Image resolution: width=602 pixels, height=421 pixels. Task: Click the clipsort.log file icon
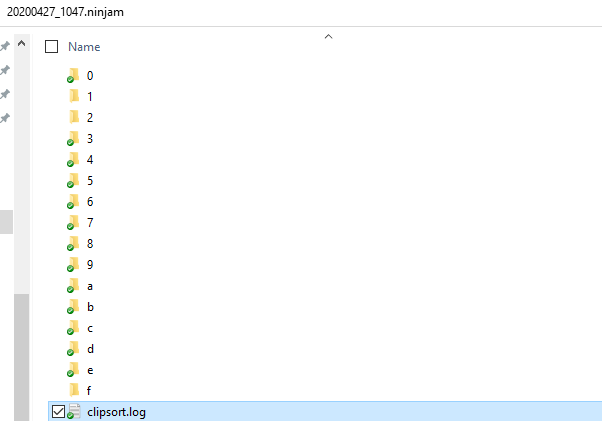[x=74, y=411]
